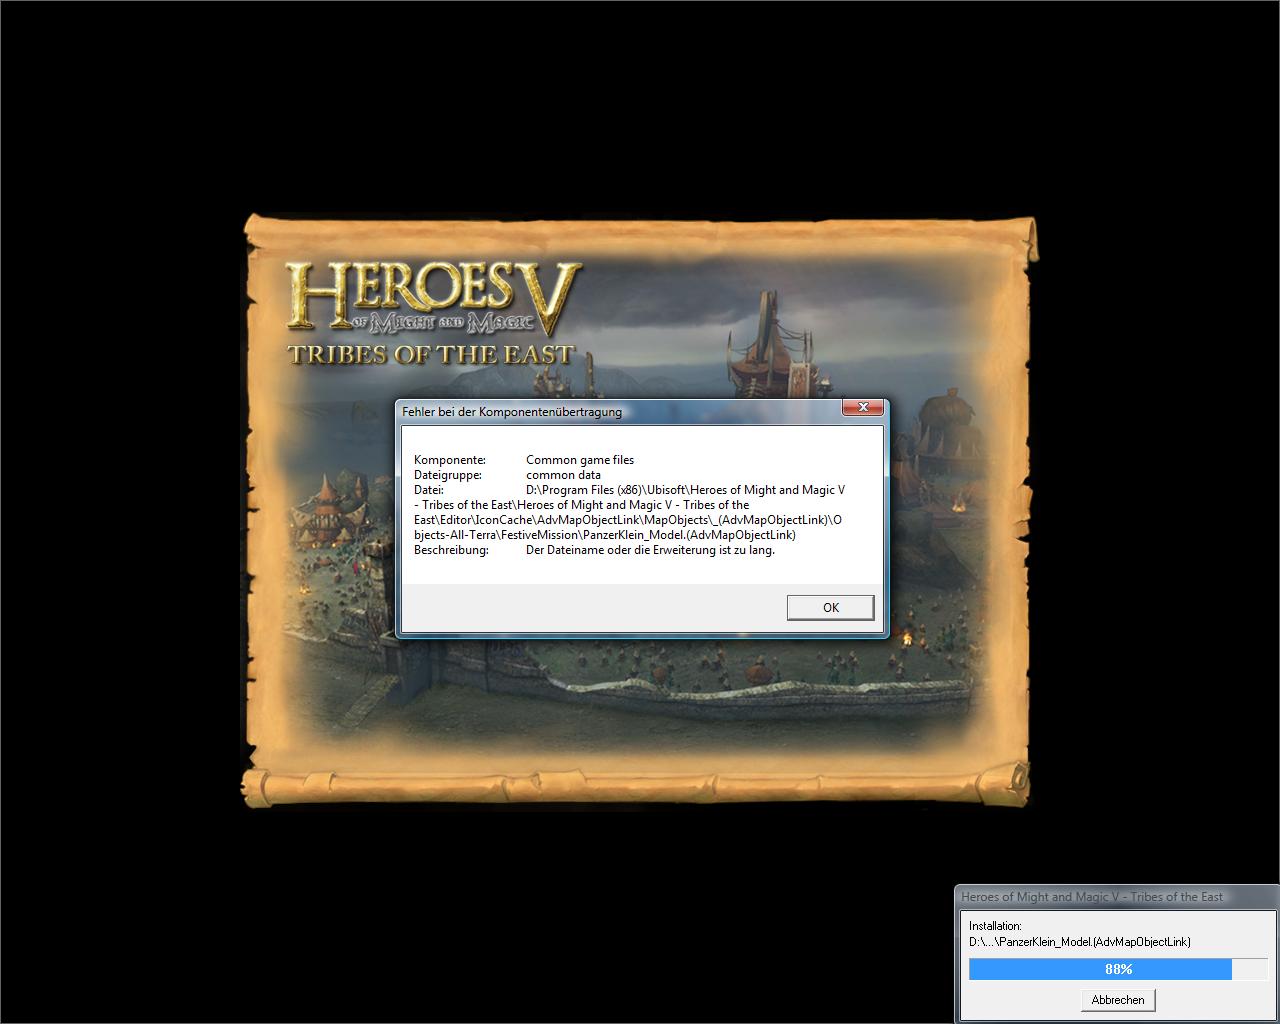Click the 'Tribes of the East' subtitle graphic
This screenshot has height=1024, width=1280.
click(431, 354)
